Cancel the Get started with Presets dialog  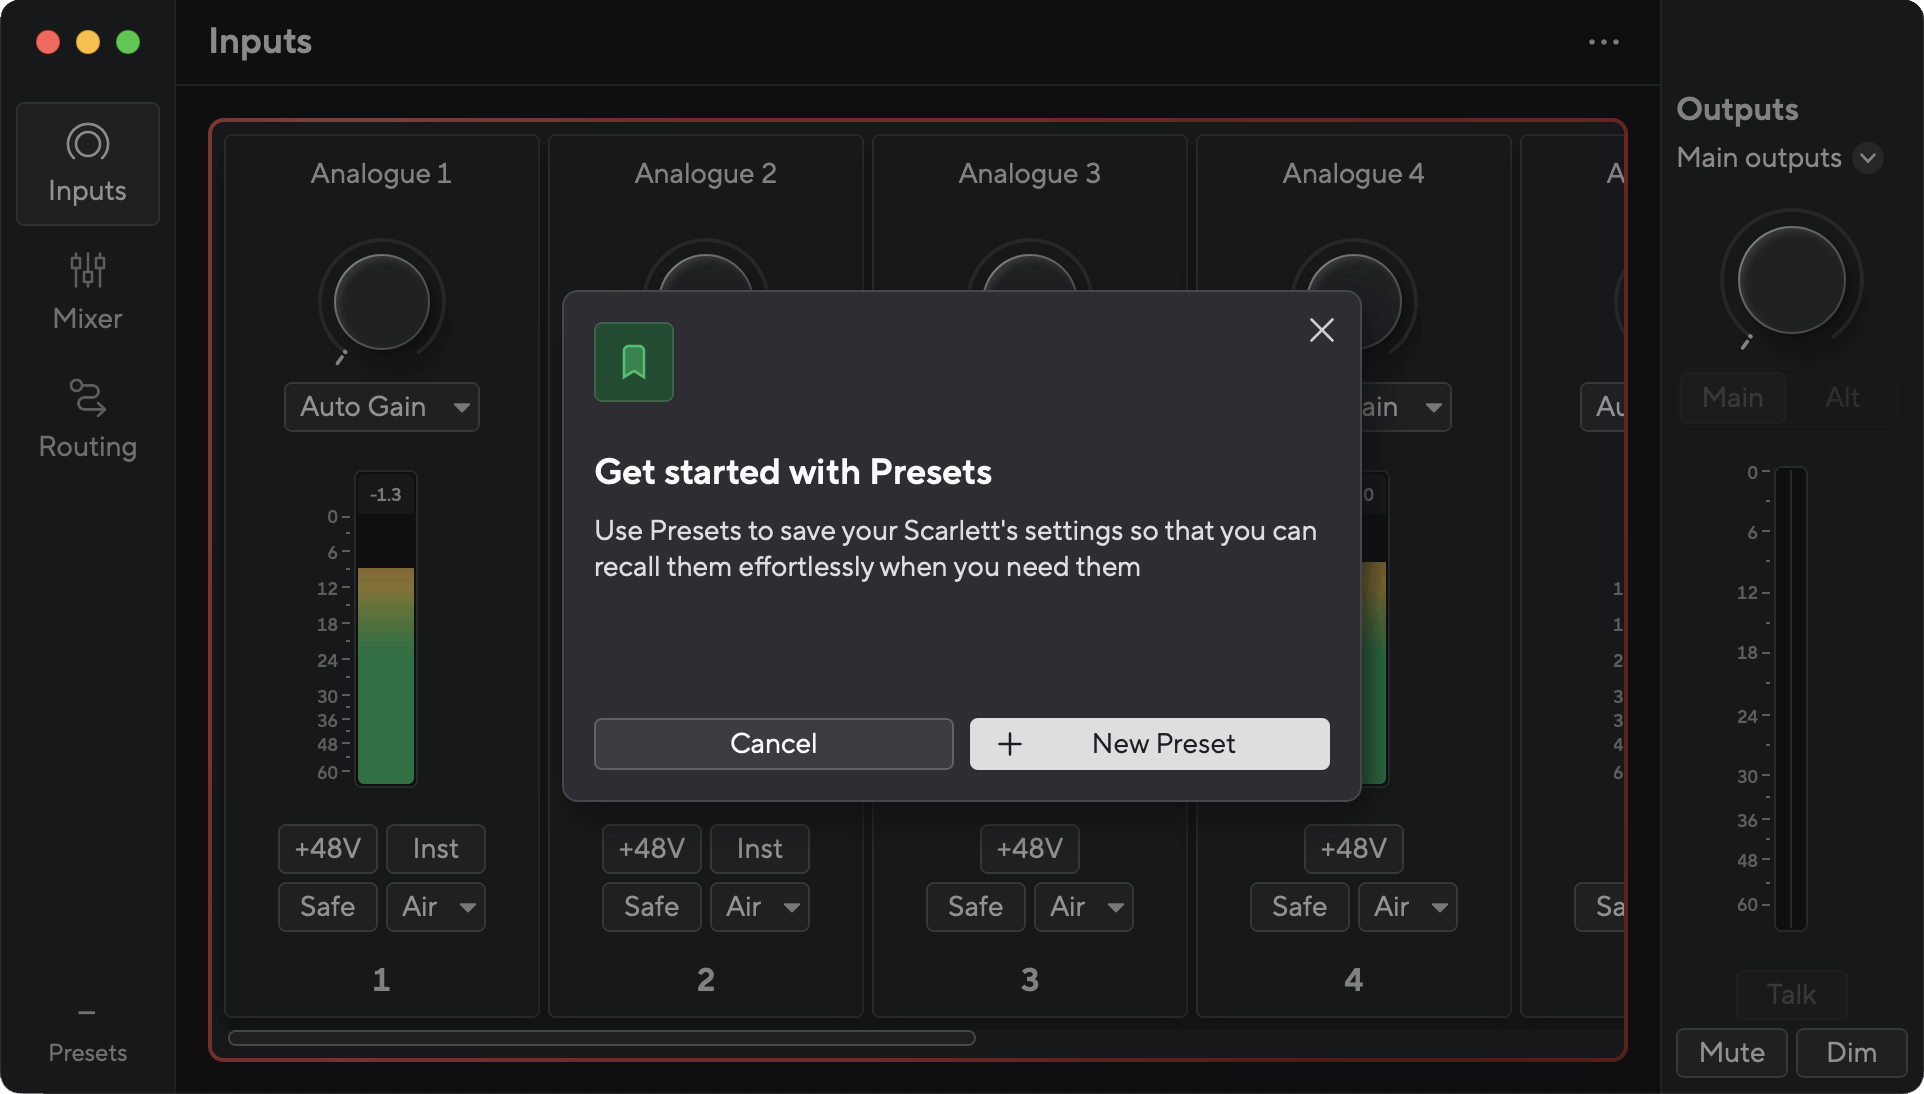pos(773,743)
